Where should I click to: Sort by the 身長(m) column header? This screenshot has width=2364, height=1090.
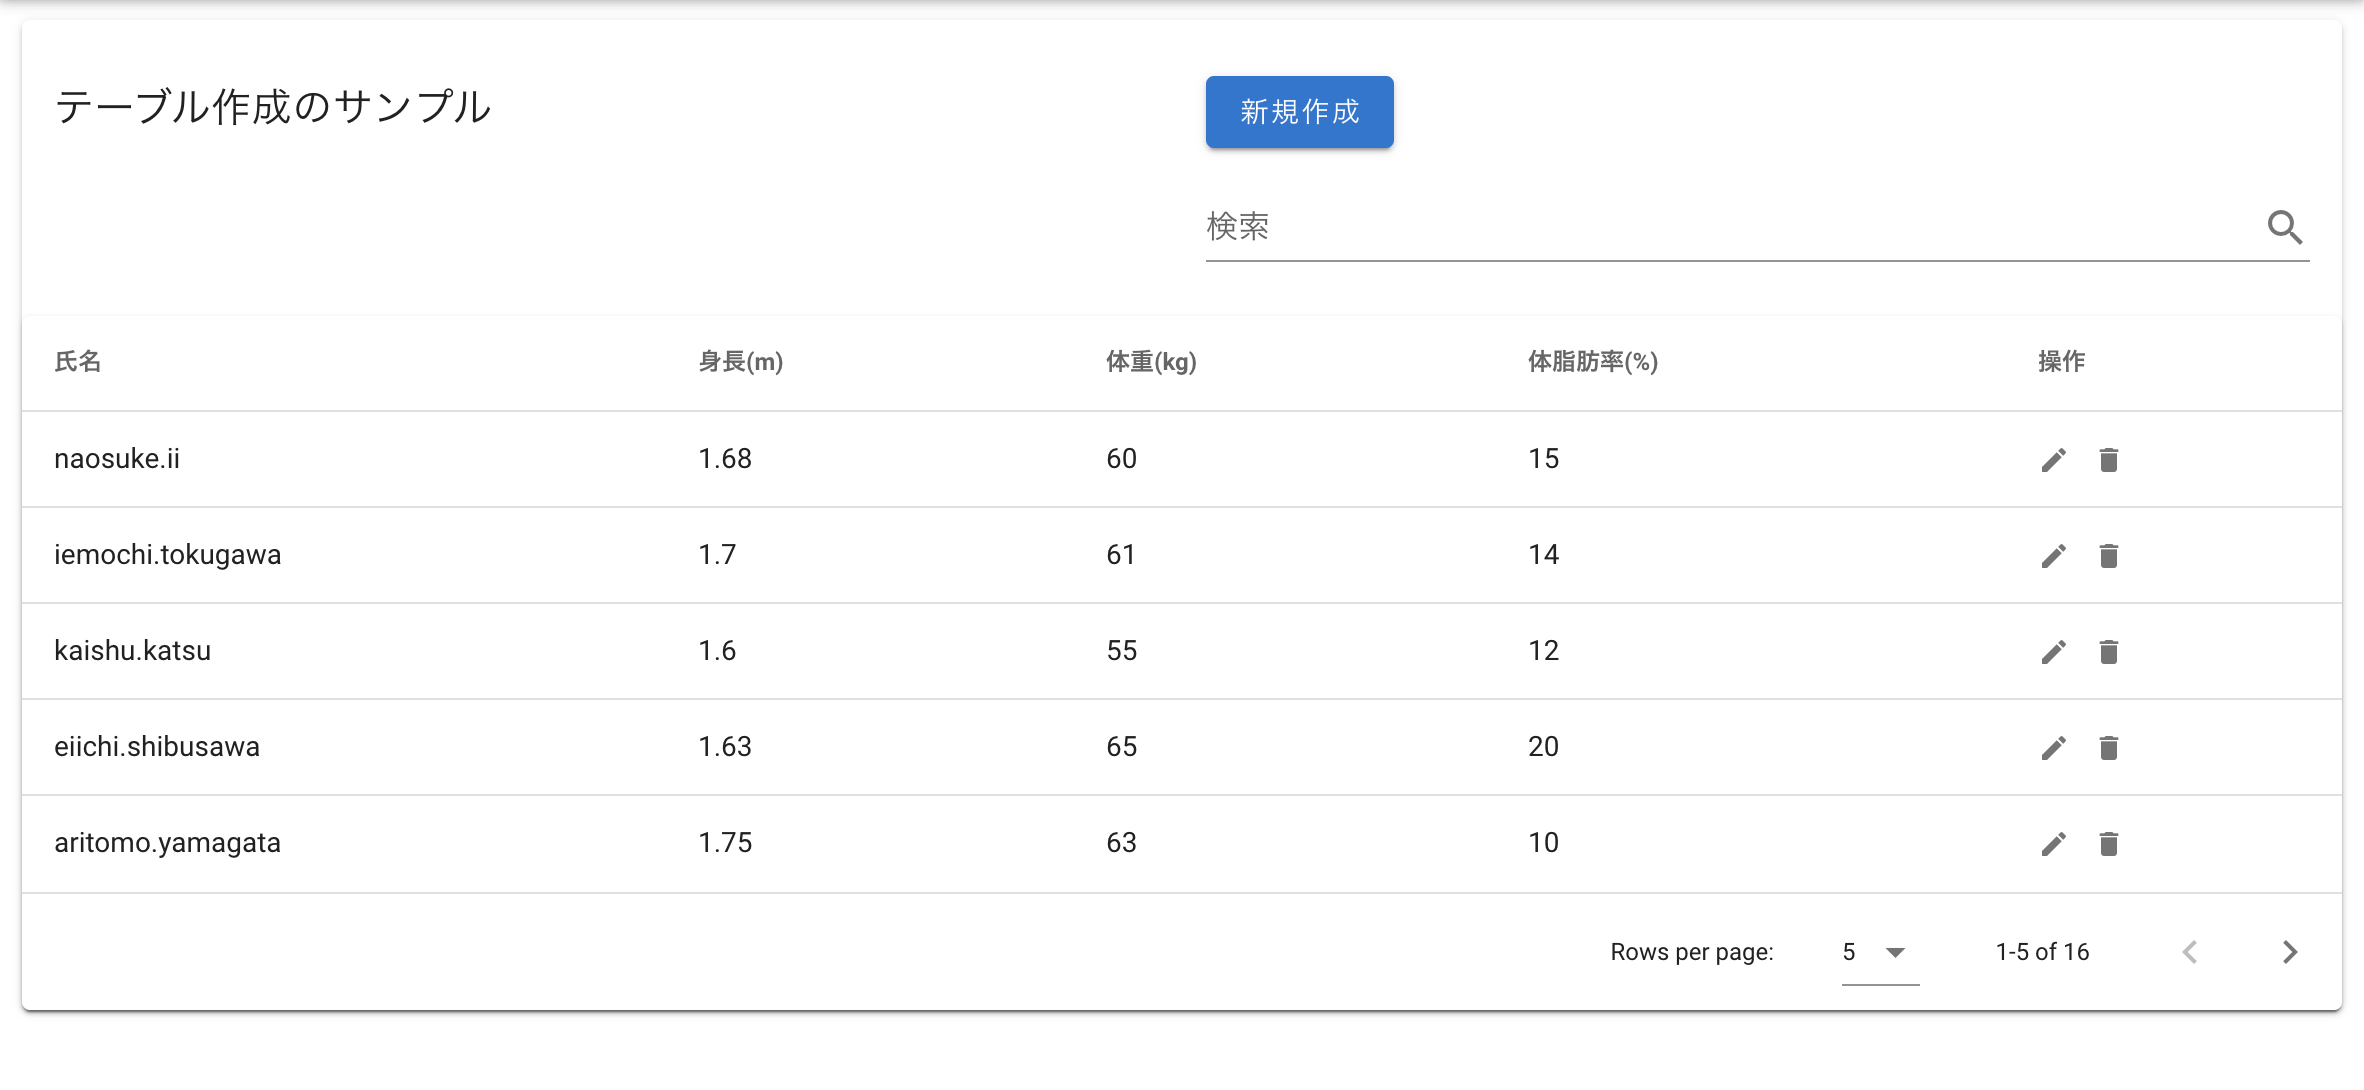click(x=740, y=361)
